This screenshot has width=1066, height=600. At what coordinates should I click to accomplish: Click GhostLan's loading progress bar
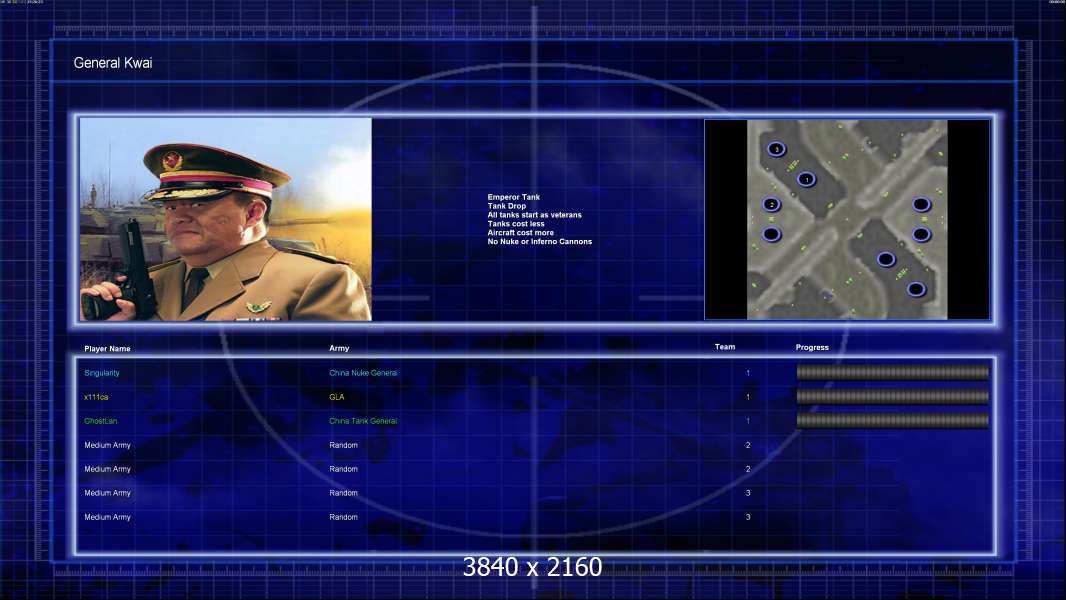[893, 421]
